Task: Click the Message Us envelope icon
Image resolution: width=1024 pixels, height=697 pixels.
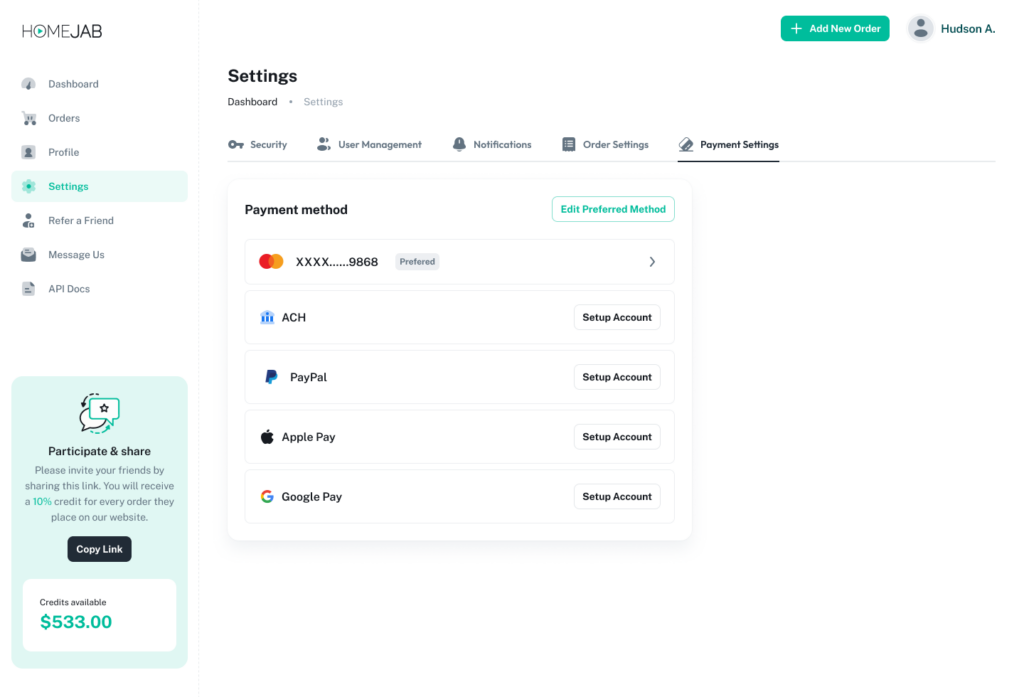Action: pyautogui.click(x=29, y=255)
